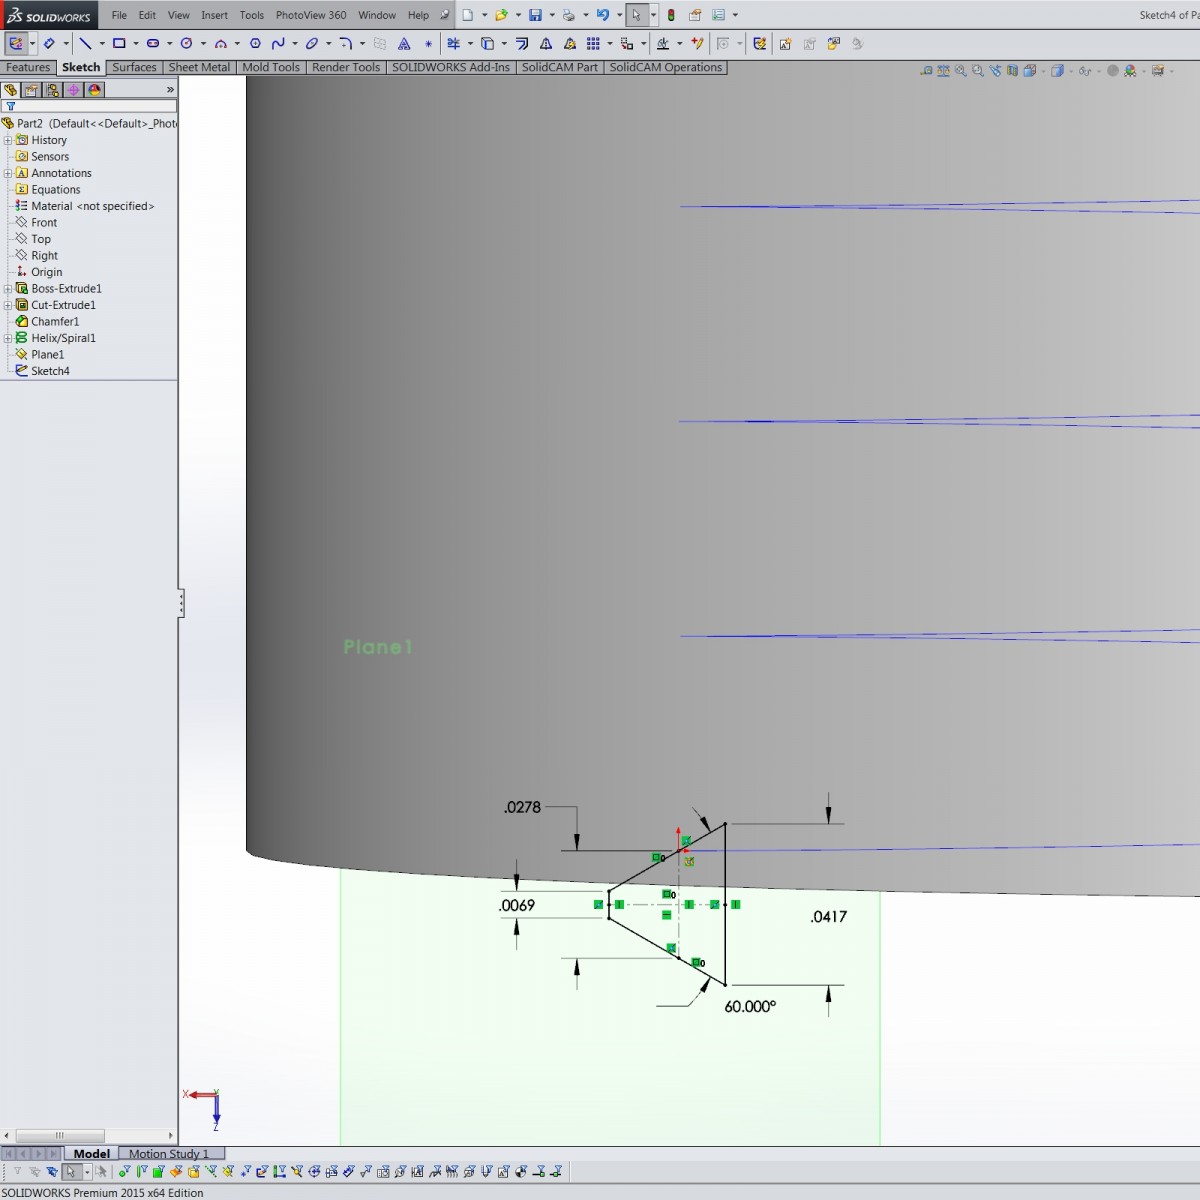Pick the Corner Rectangle tool
The image size is (1200, 1200).
pos(119,44)
